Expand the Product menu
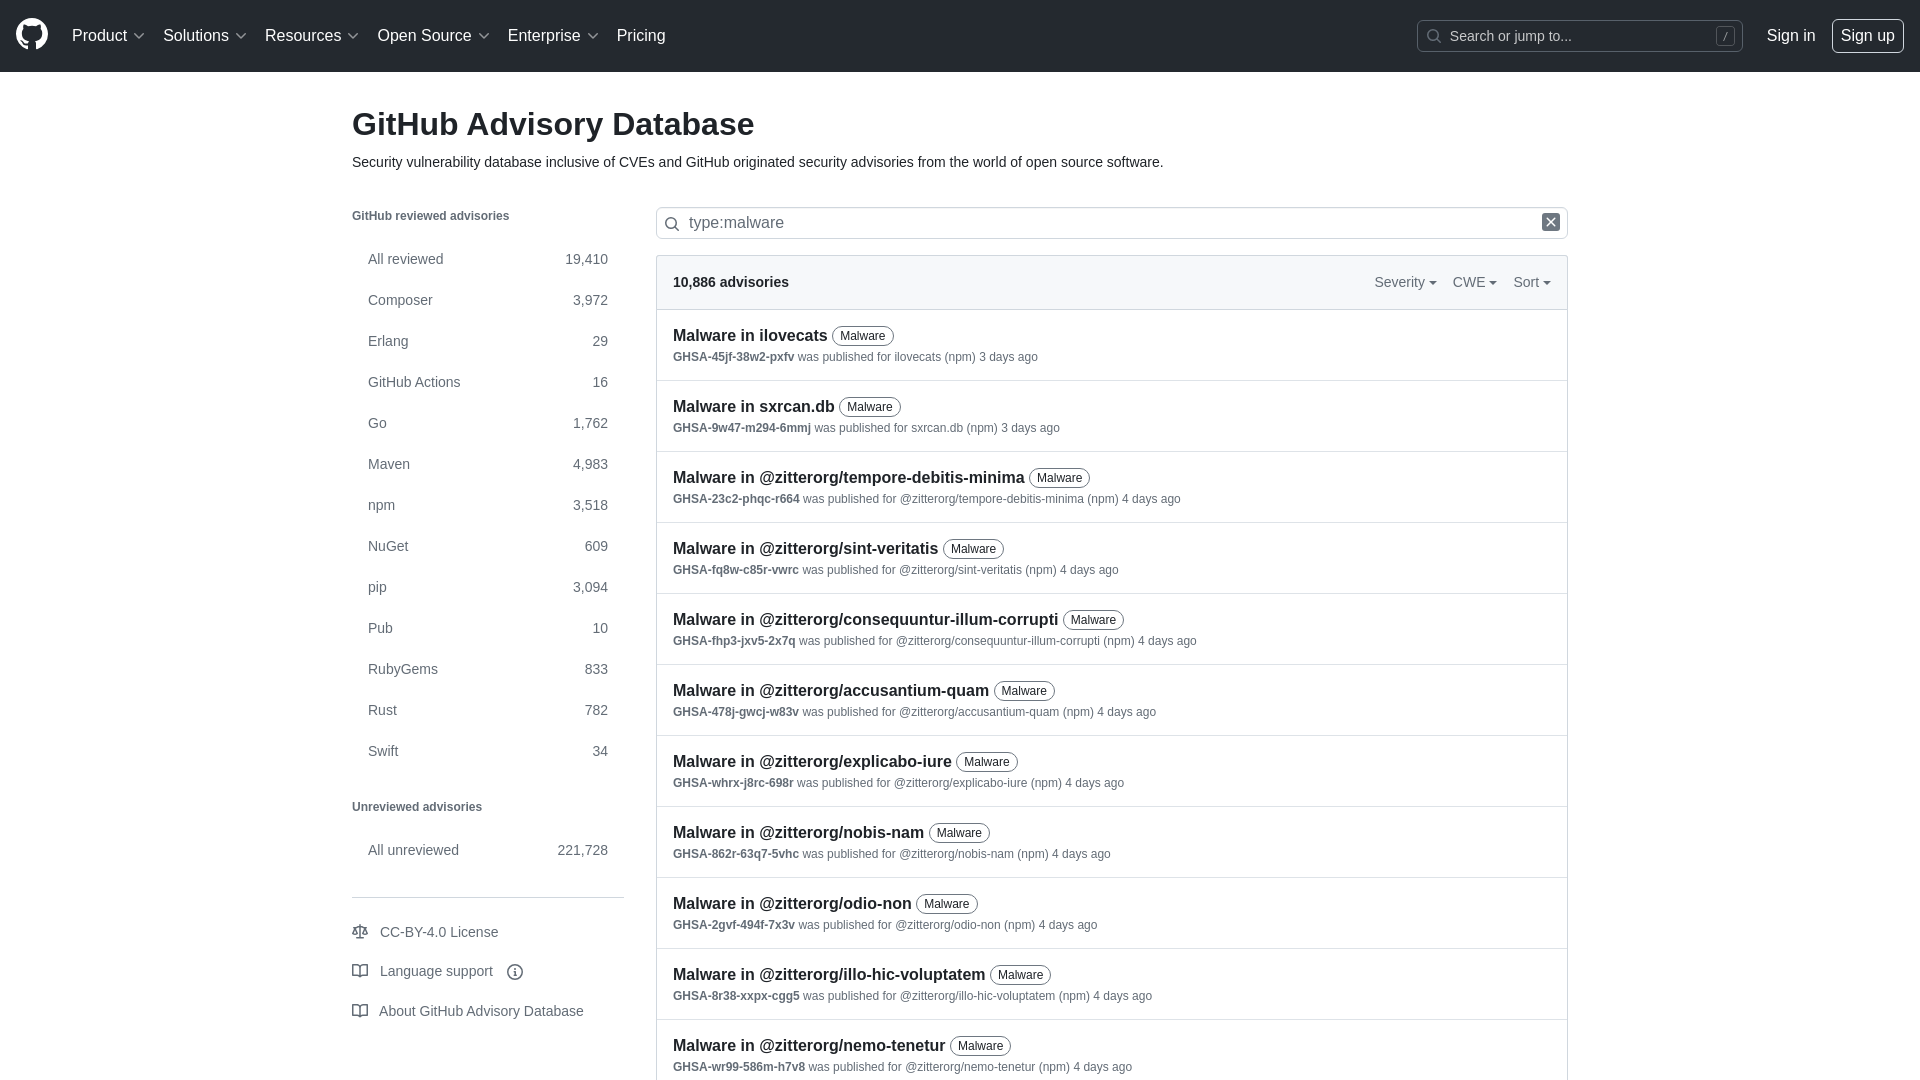Image resolution: width=1920 pixels, height=1080 pixels. point(108,36)
